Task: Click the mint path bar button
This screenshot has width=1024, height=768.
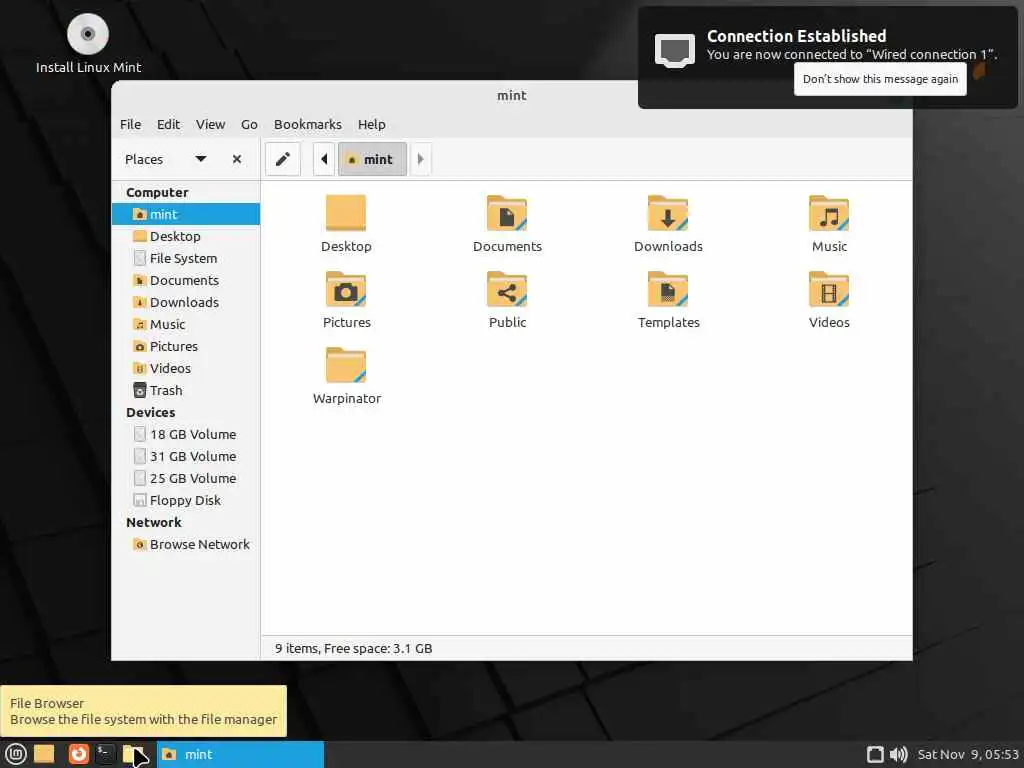Action: tap(372, 159)
